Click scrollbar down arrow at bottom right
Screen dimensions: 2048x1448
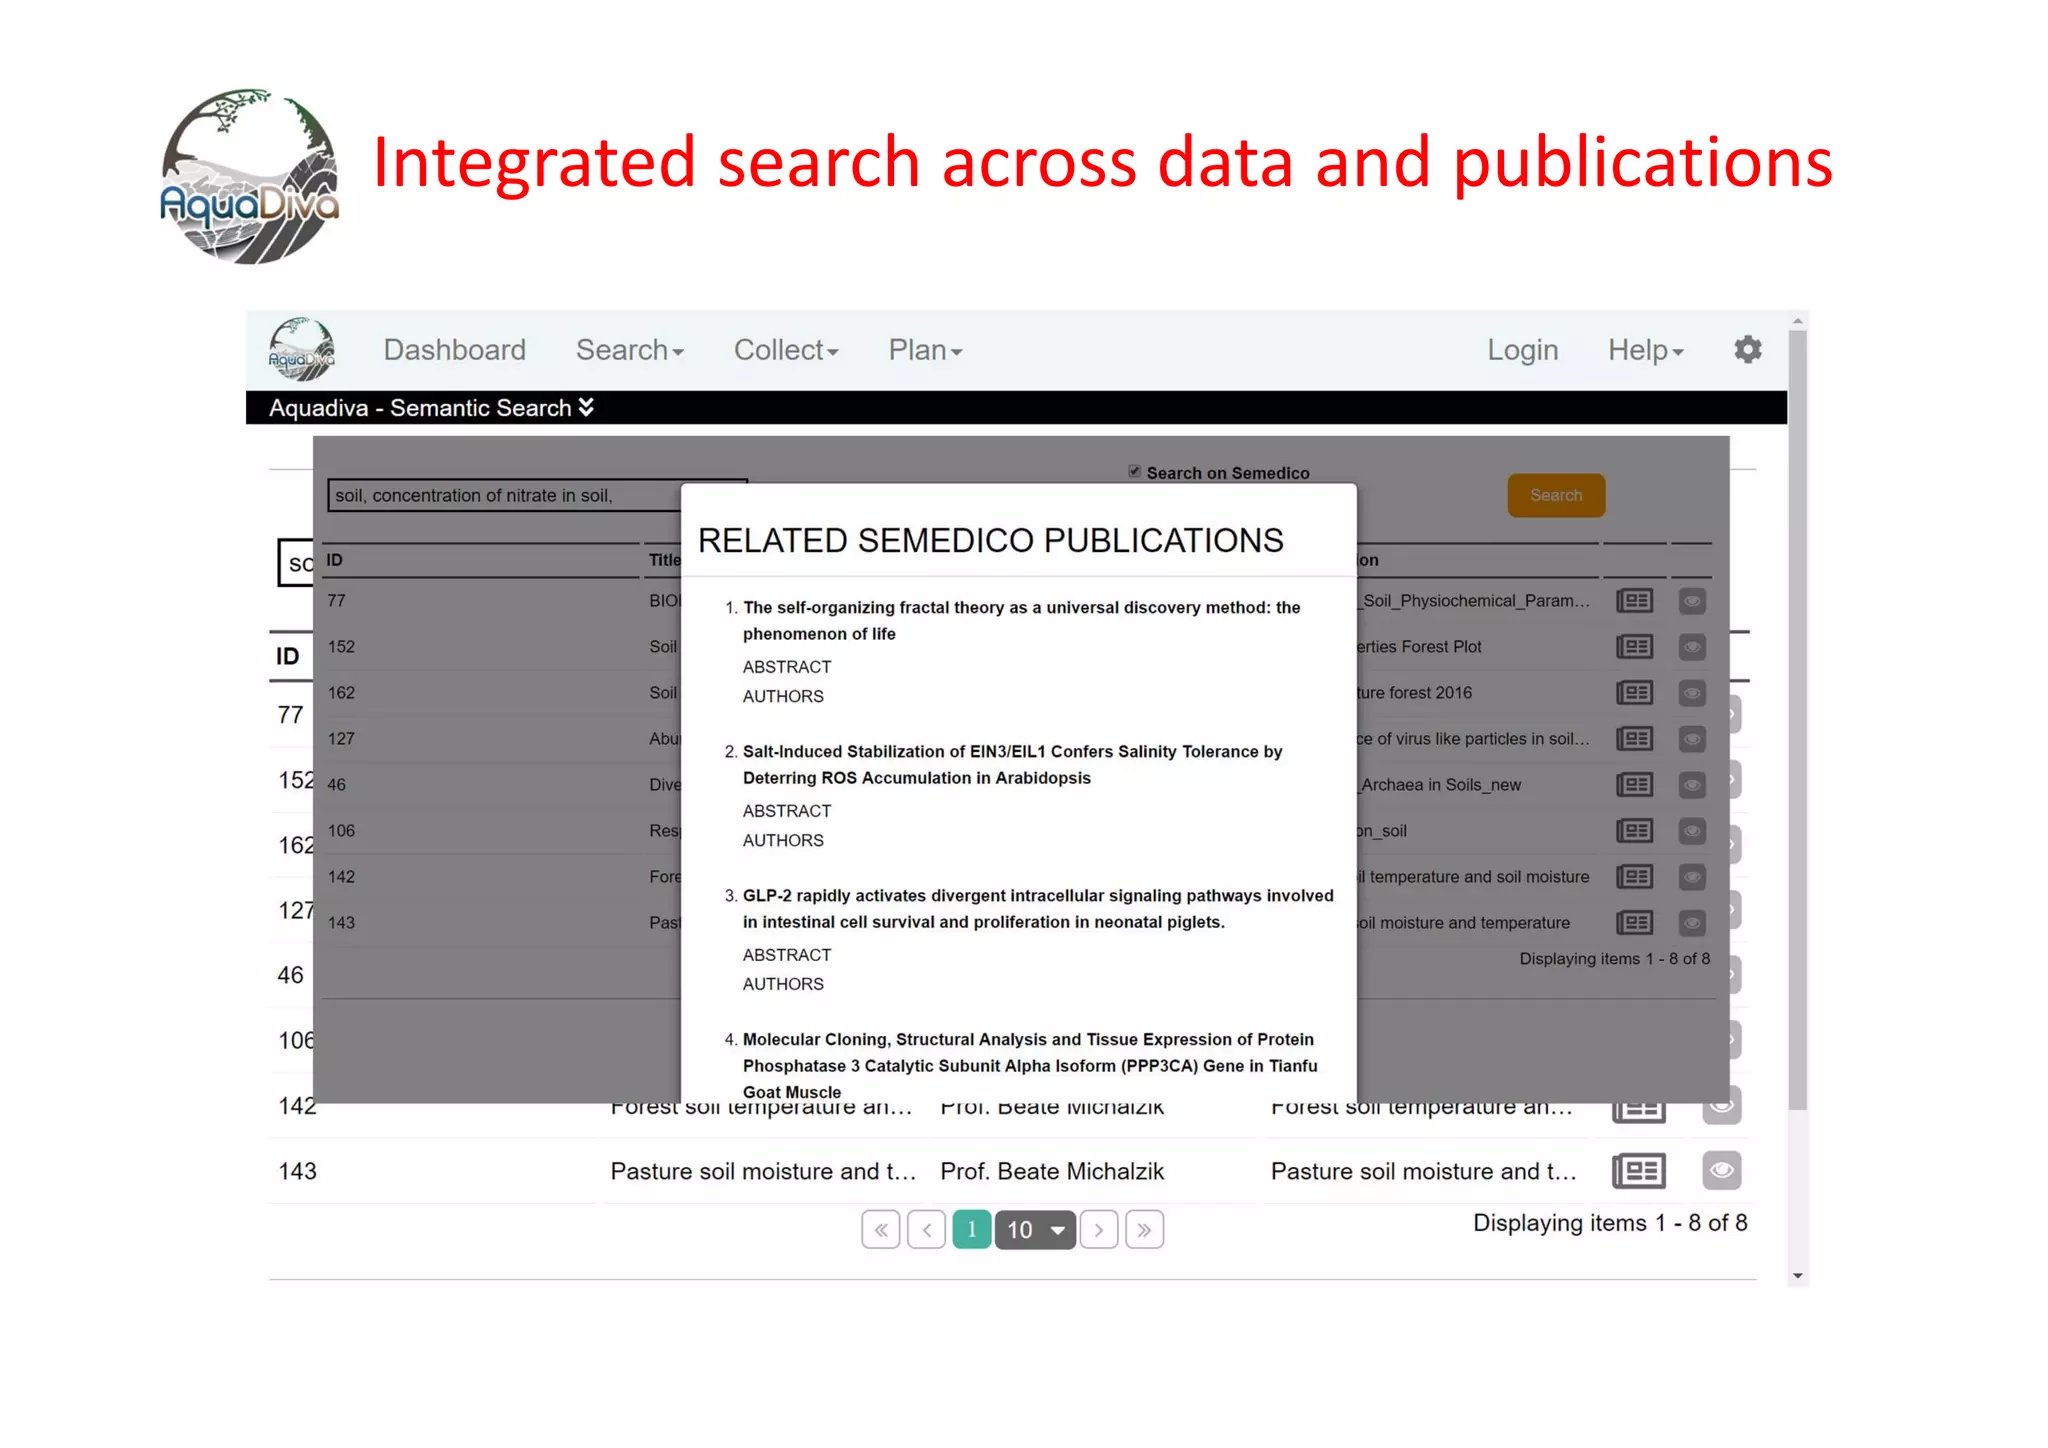[x=1797, y=1275]
